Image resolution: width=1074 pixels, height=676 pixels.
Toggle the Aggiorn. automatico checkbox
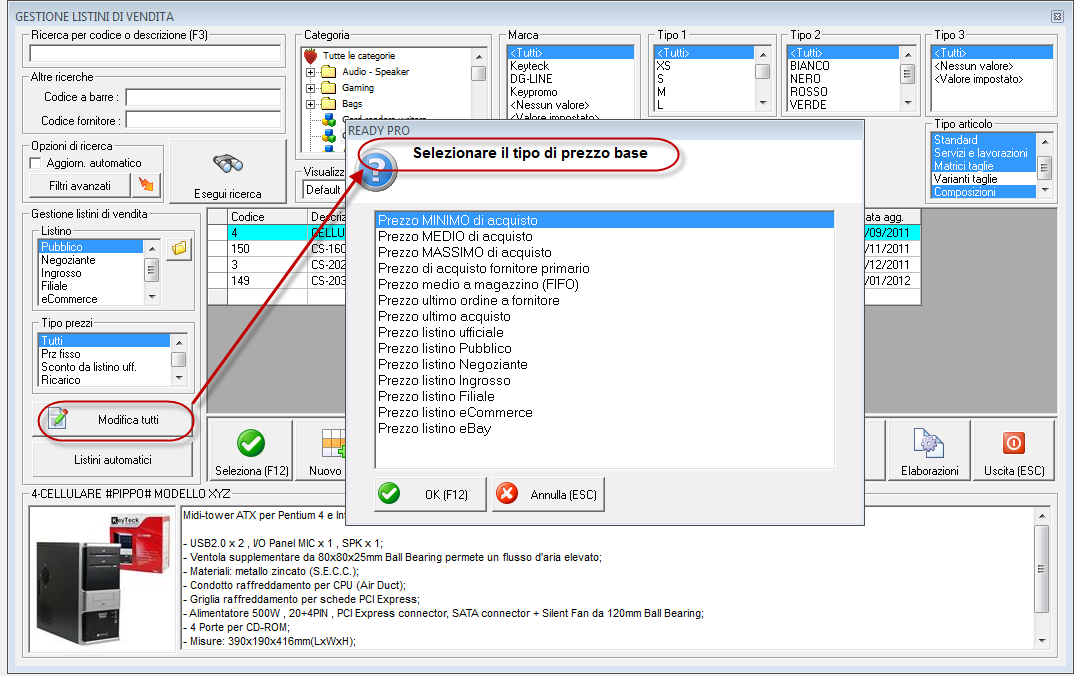click(x=36, y=163)
